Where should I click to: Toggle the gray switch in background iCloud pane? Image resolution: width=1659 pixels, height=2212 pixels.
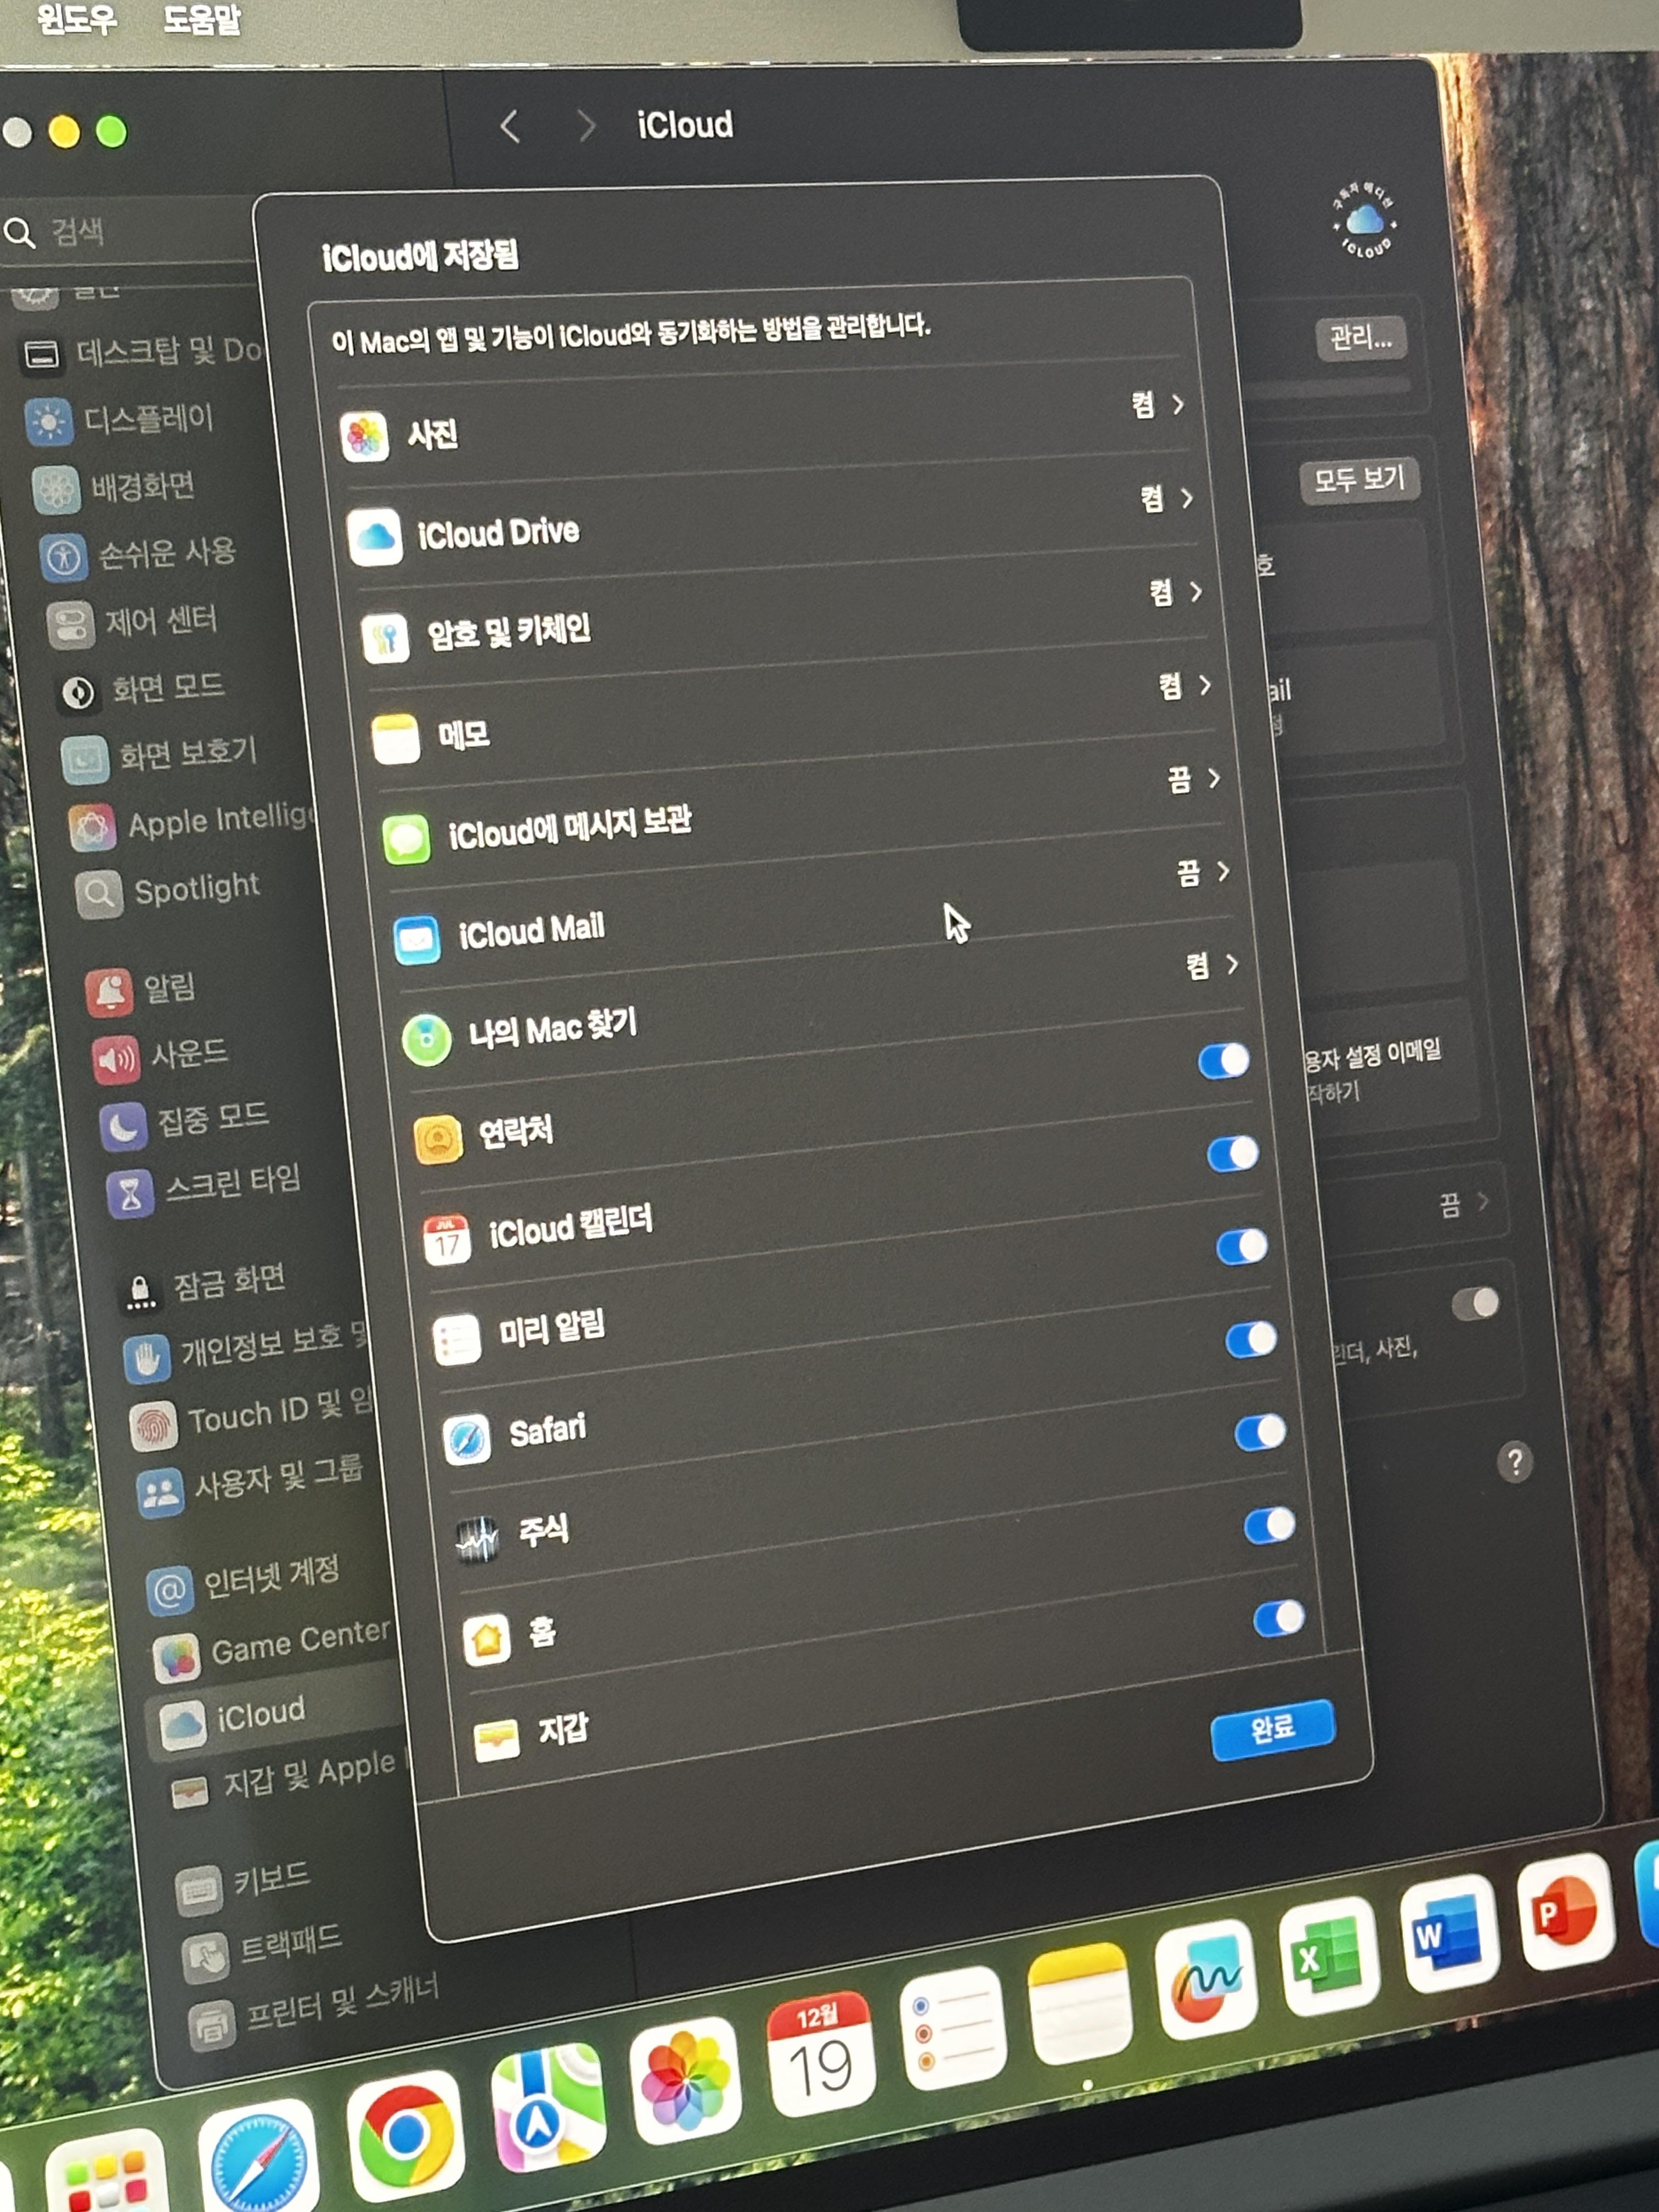(1476, 1303)
